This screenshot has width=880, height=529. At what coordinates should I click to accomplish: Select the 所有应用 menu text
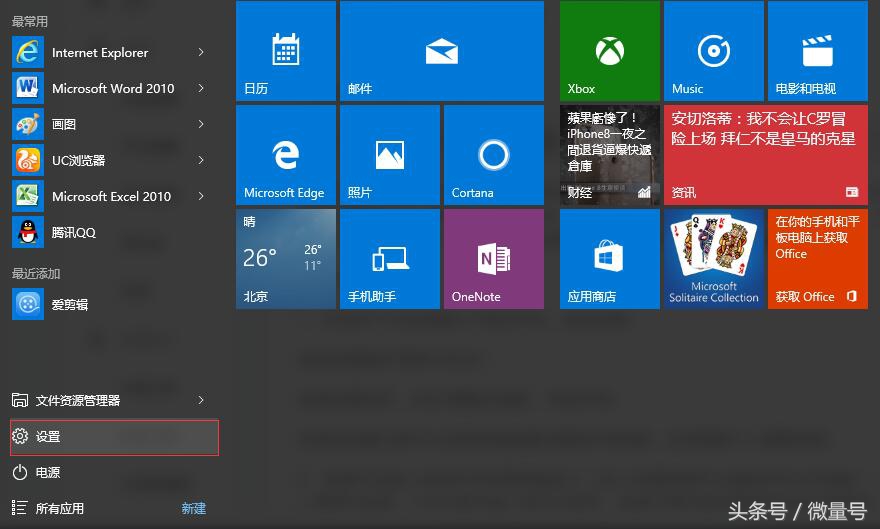(x=60, y=508)
